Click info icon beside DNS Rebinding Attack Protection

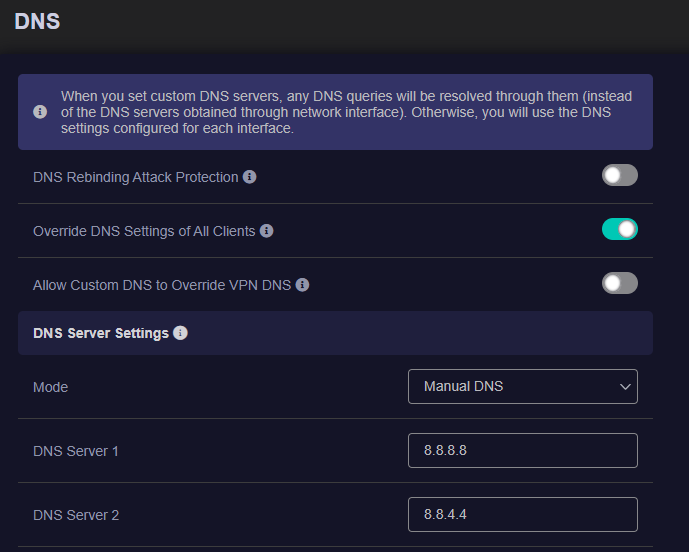coord(250,177)
